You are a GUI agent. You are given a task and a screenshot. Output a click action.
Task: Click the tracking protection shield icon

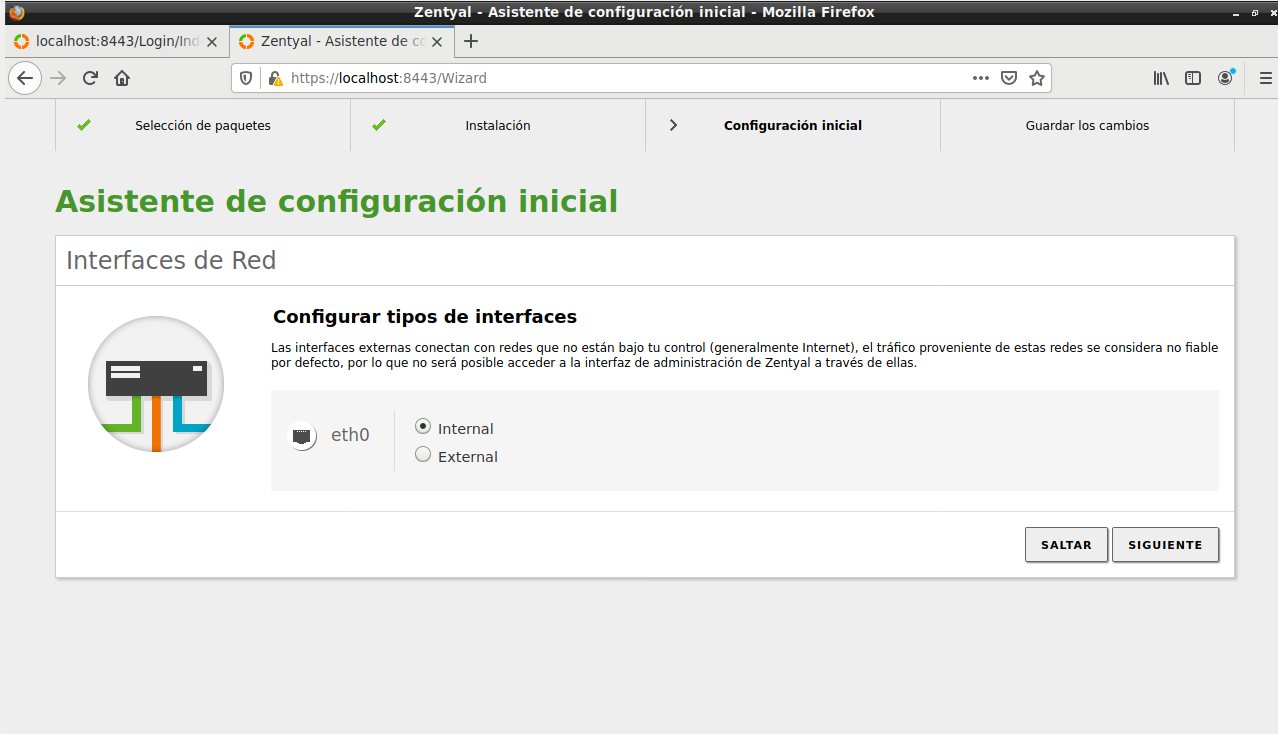click(x=247, y=78)
